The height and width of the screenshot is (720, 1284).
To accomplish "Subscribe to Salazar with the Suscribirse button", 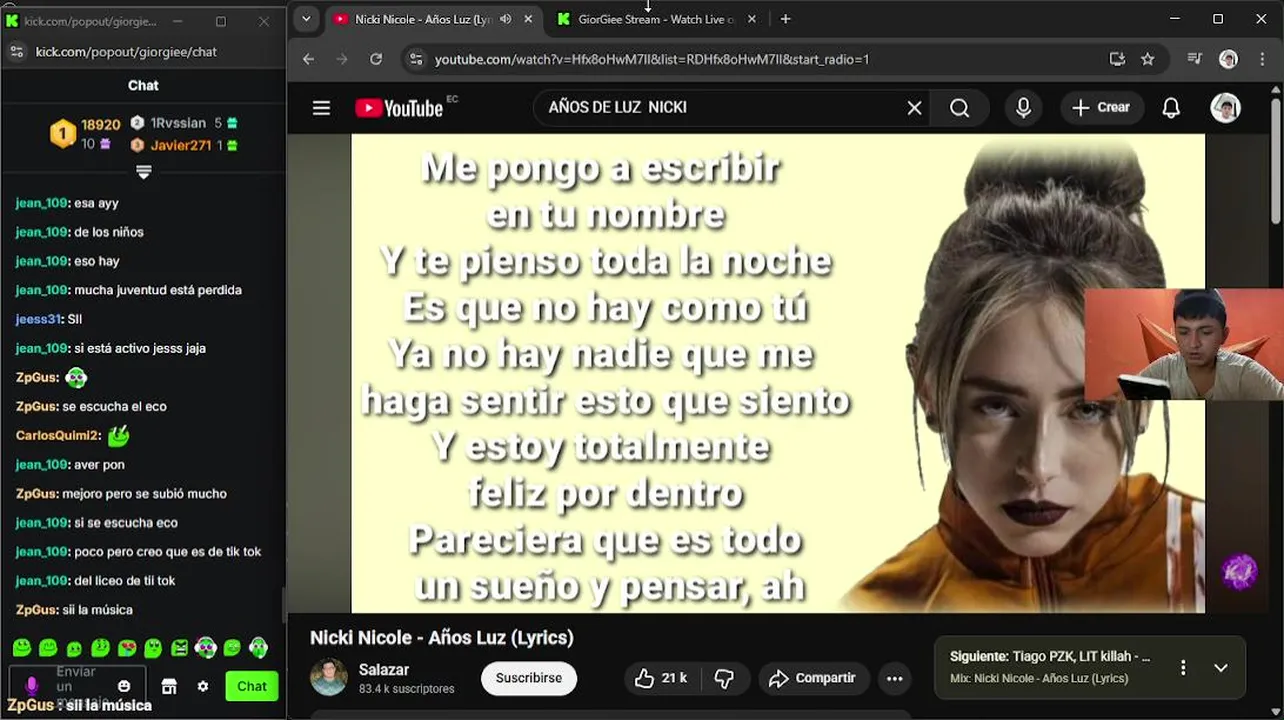I will [x=529, y=678].
